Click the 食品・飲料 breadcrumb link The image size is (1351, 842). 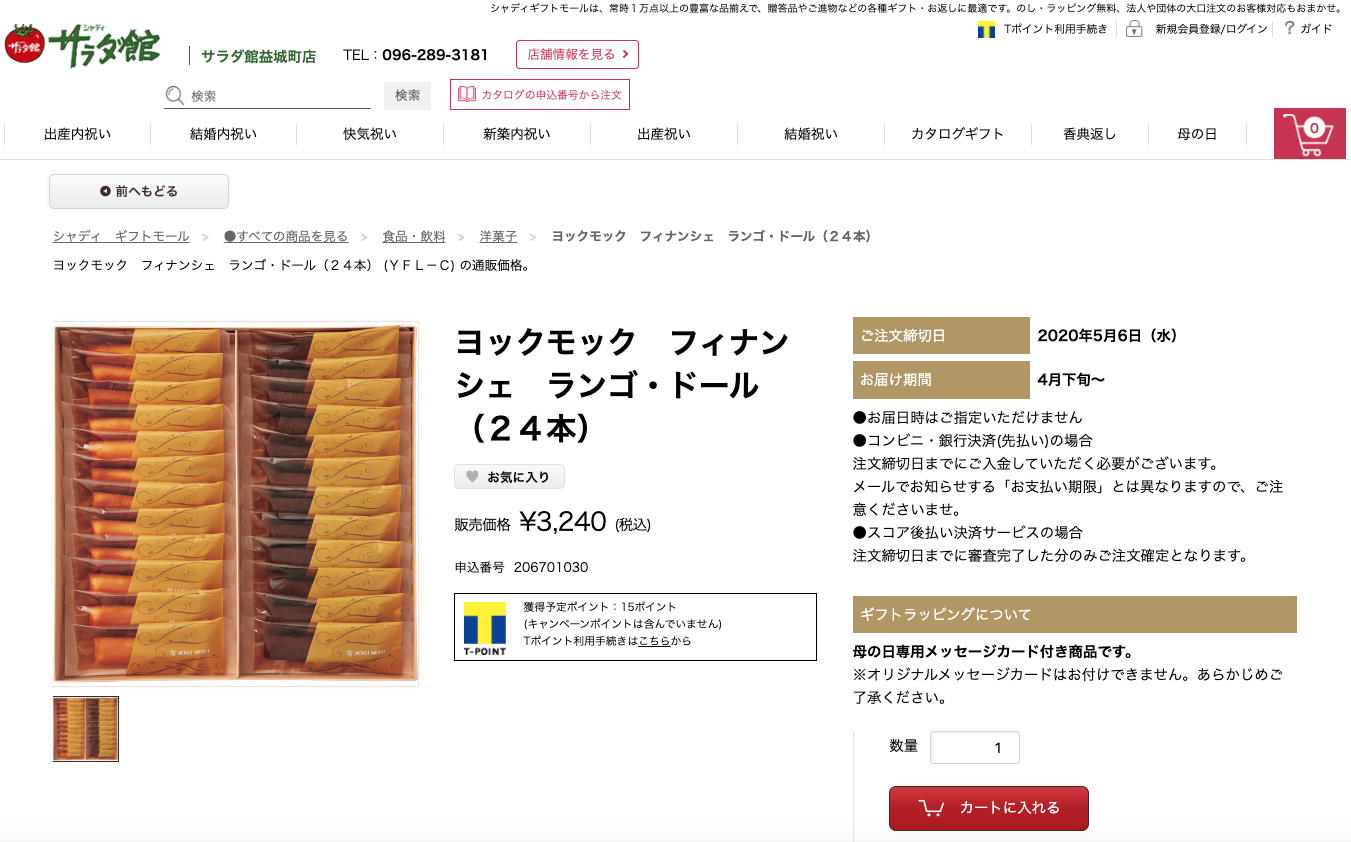pyautogui.click(x=414, y=236)
